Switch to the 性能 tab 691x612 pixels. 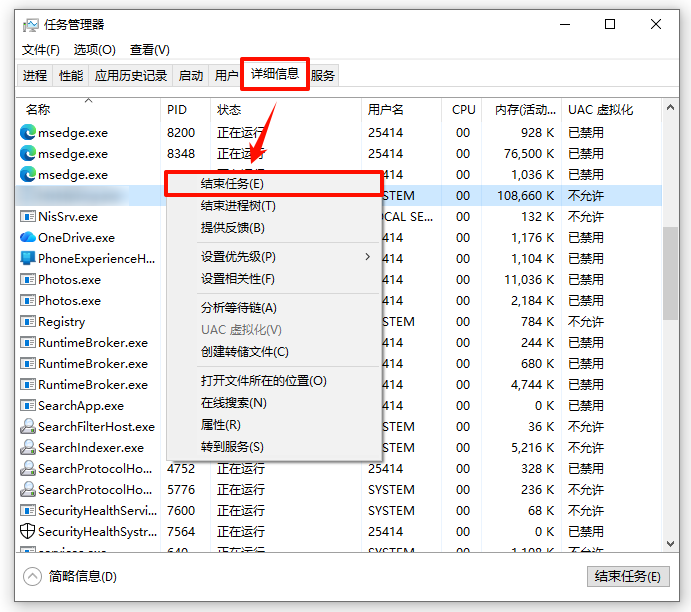tap(71, 76)
